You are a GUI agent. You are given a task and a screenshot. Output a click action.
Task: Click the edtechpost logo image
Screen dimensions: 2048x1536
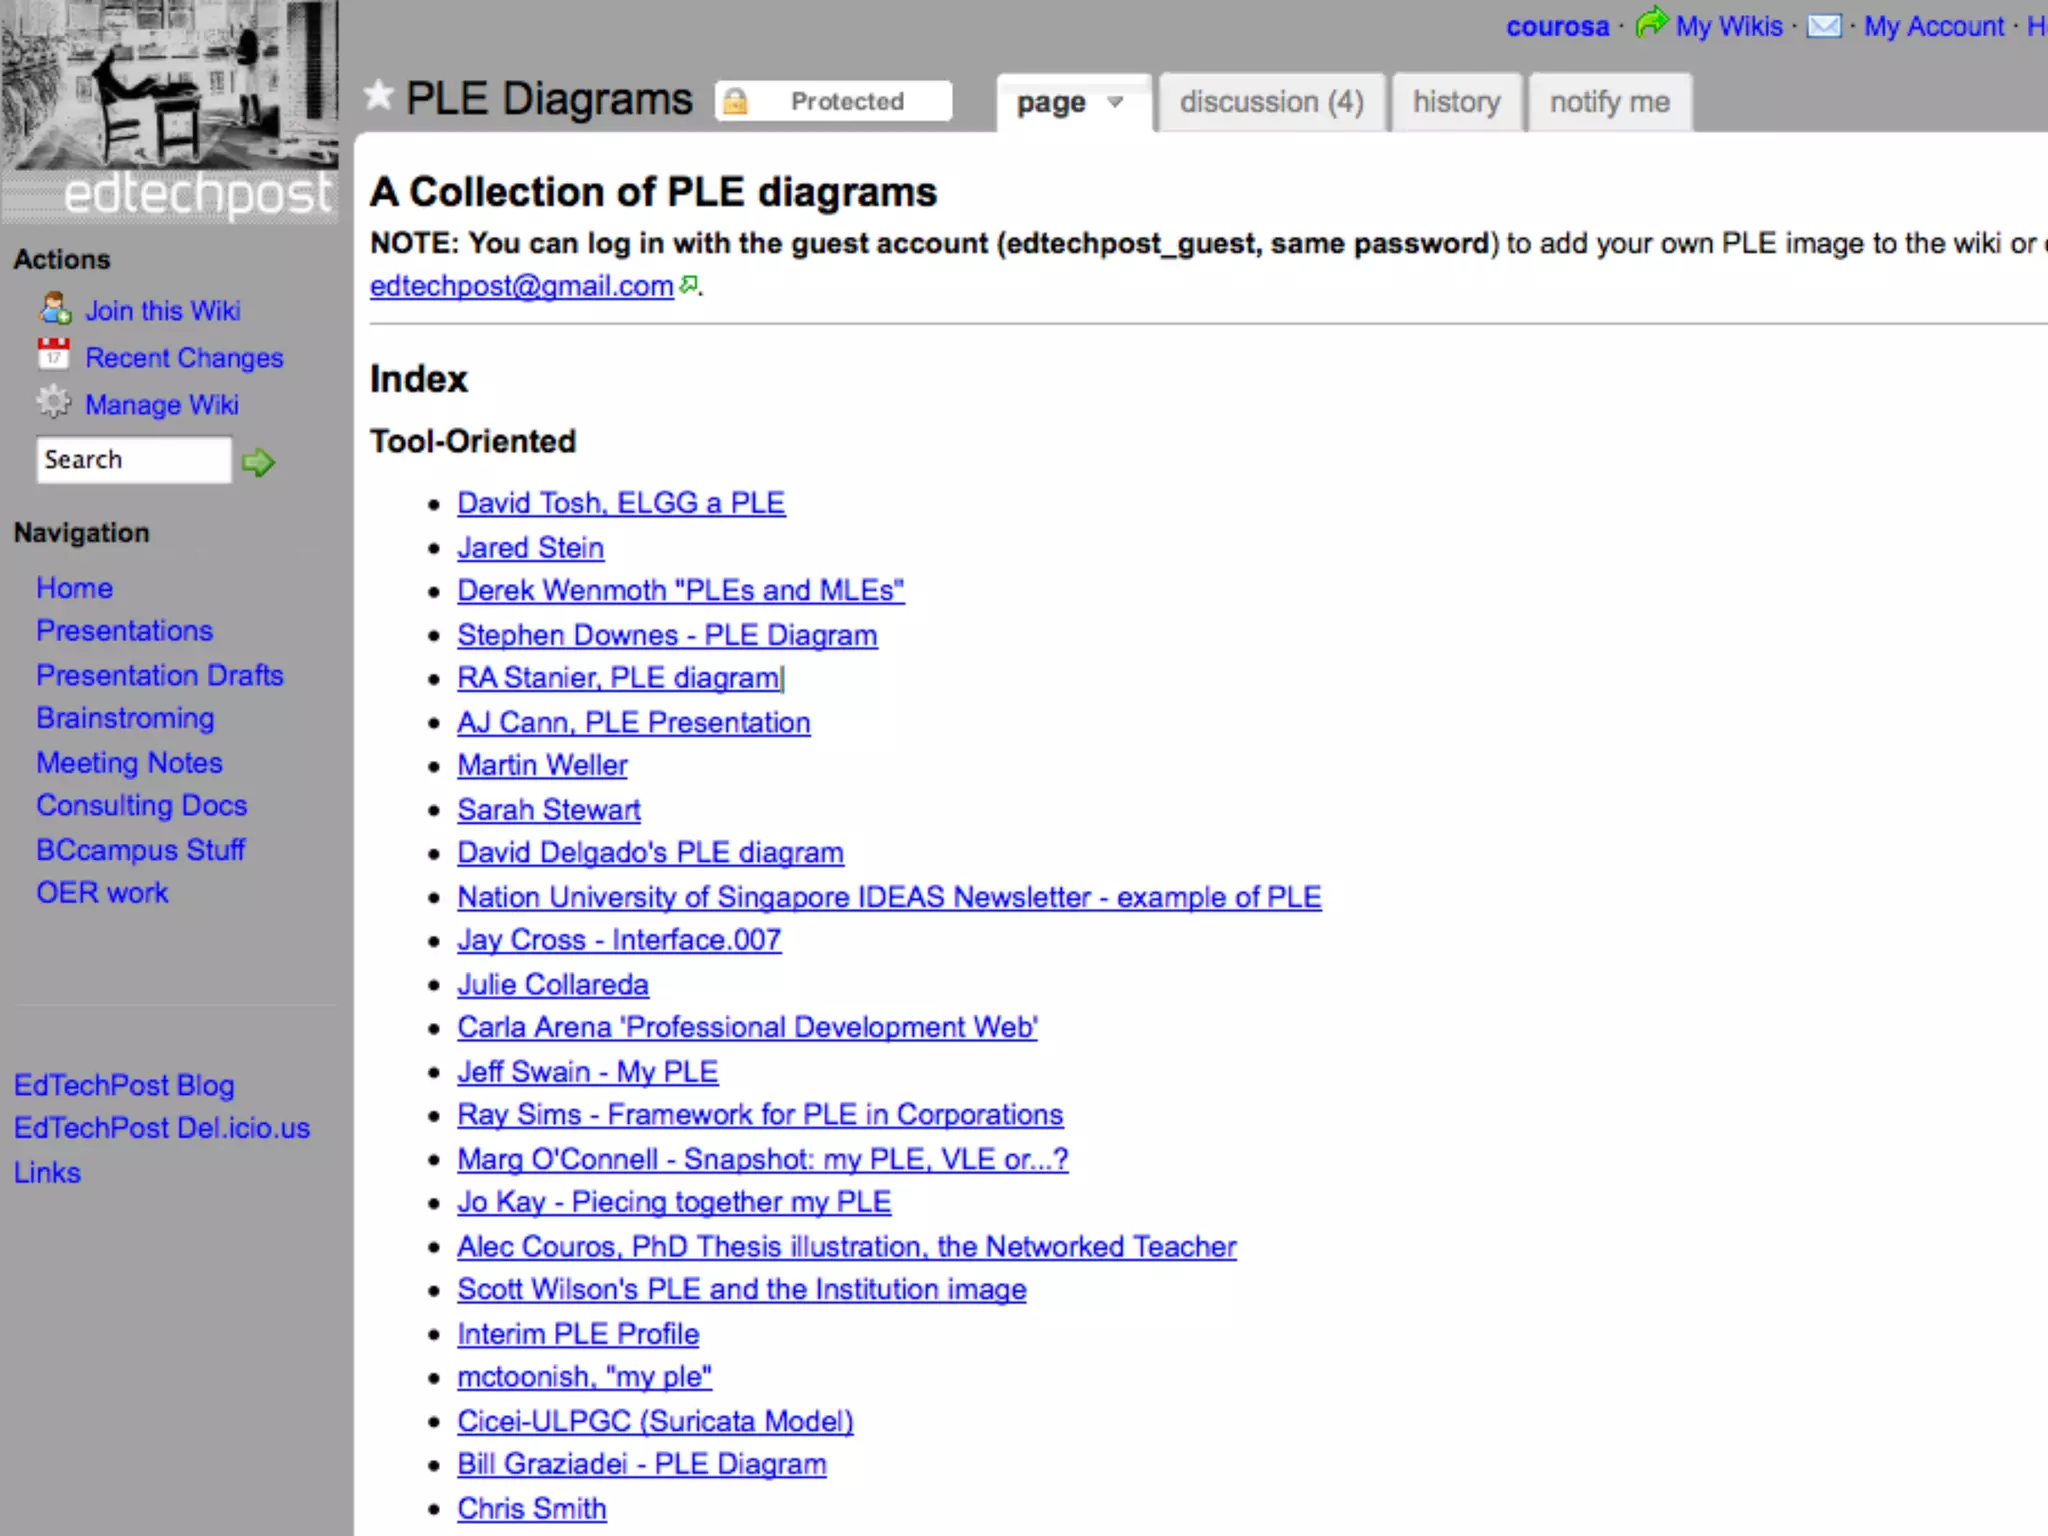pyautogui.click(x=170, y=110)
